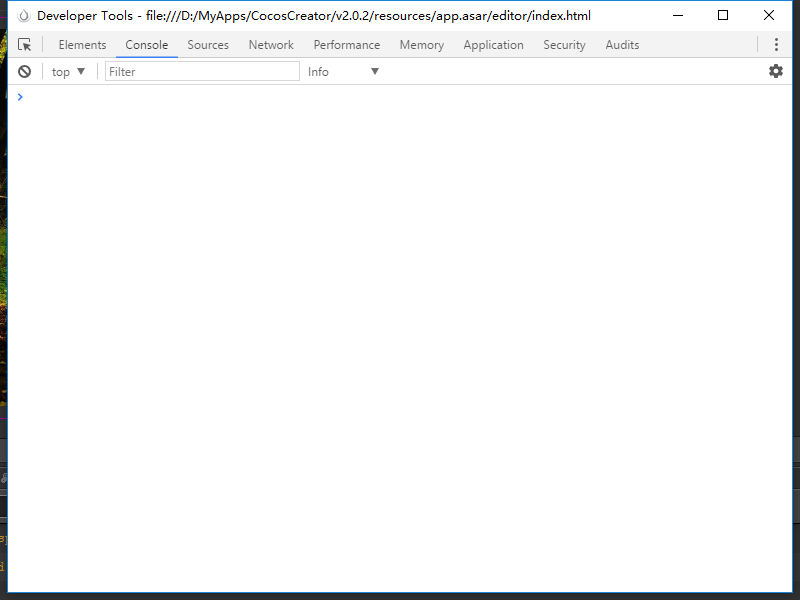This screenshot has height=600, width=800.
Task: Open the DevTools three-dot customize menu
Action: (x=776, y=45)
